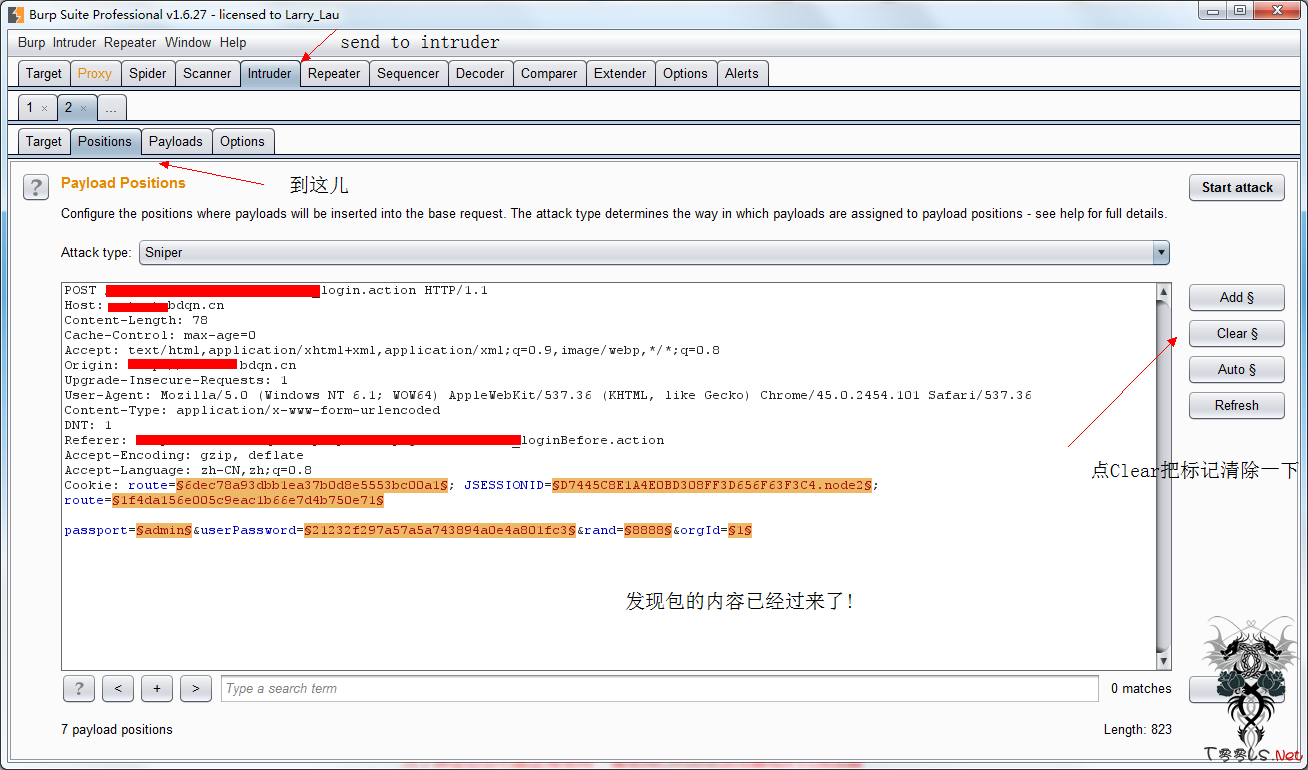Click the plus search options button
Image resolution: width=1308 pixels, height=770 pixels.
tap(157, 688)
